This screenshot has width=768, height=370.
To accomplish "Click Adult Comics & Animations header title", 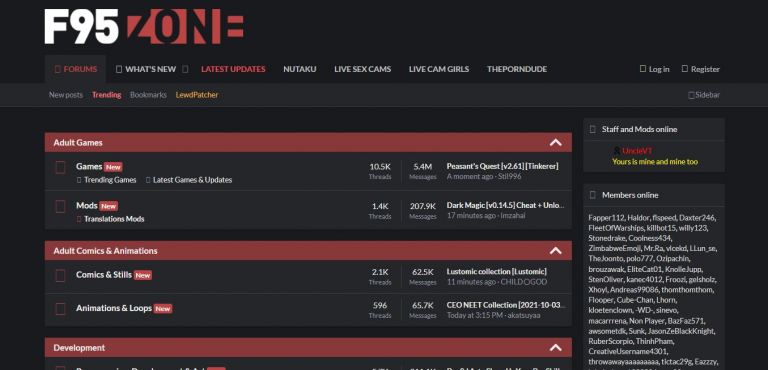I will (x=105, y=250).
